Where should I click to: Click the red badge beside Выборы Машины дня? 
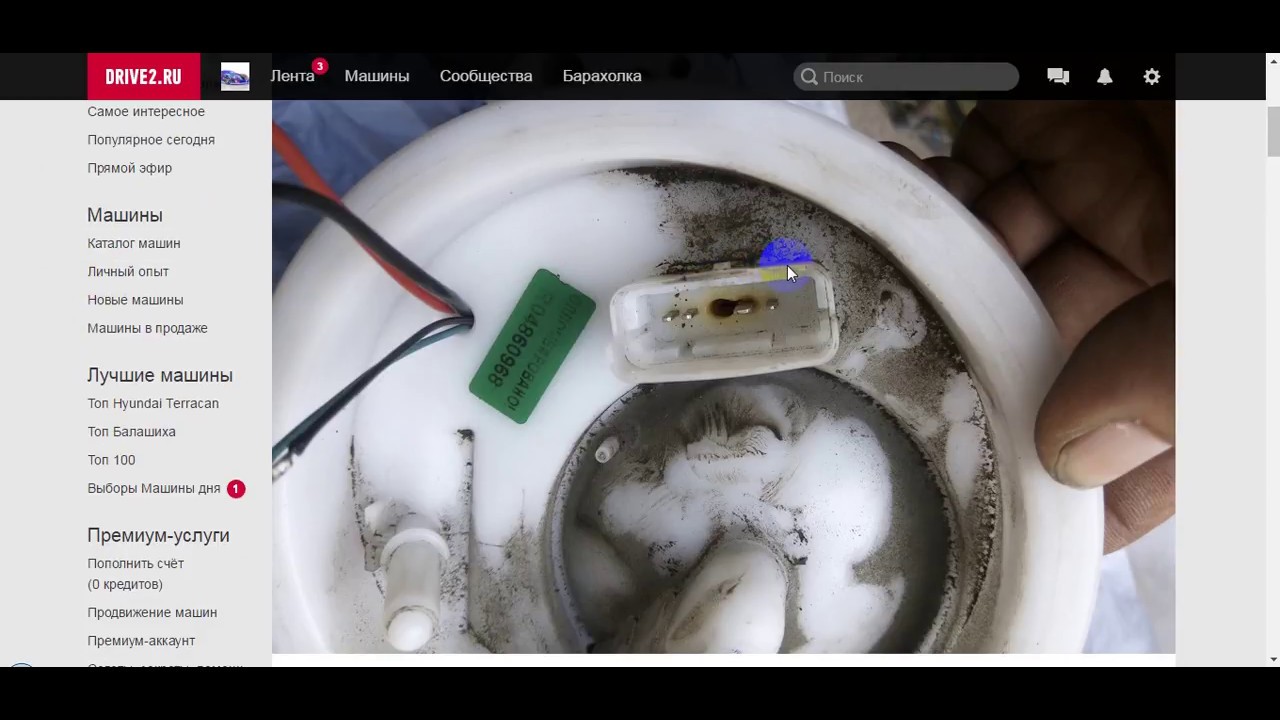(236, 489)
